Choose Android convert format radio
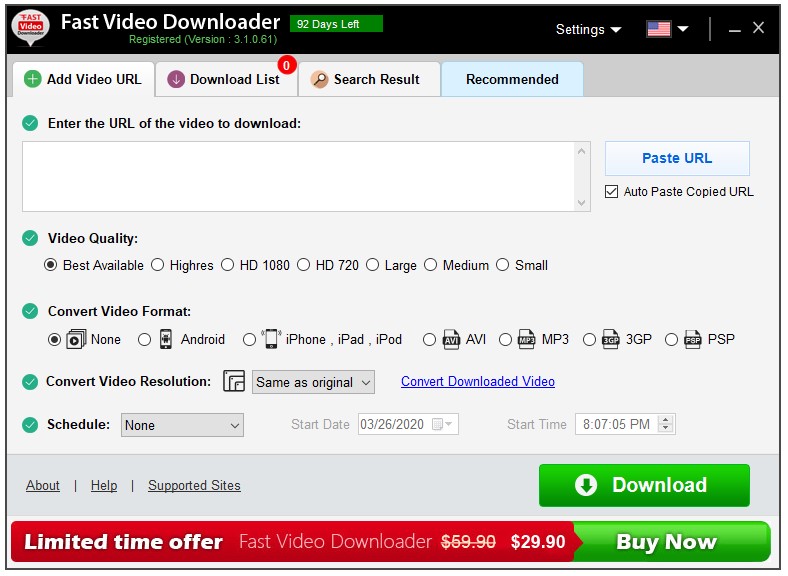The image size is (788, 576). click(x=145, y=340)
